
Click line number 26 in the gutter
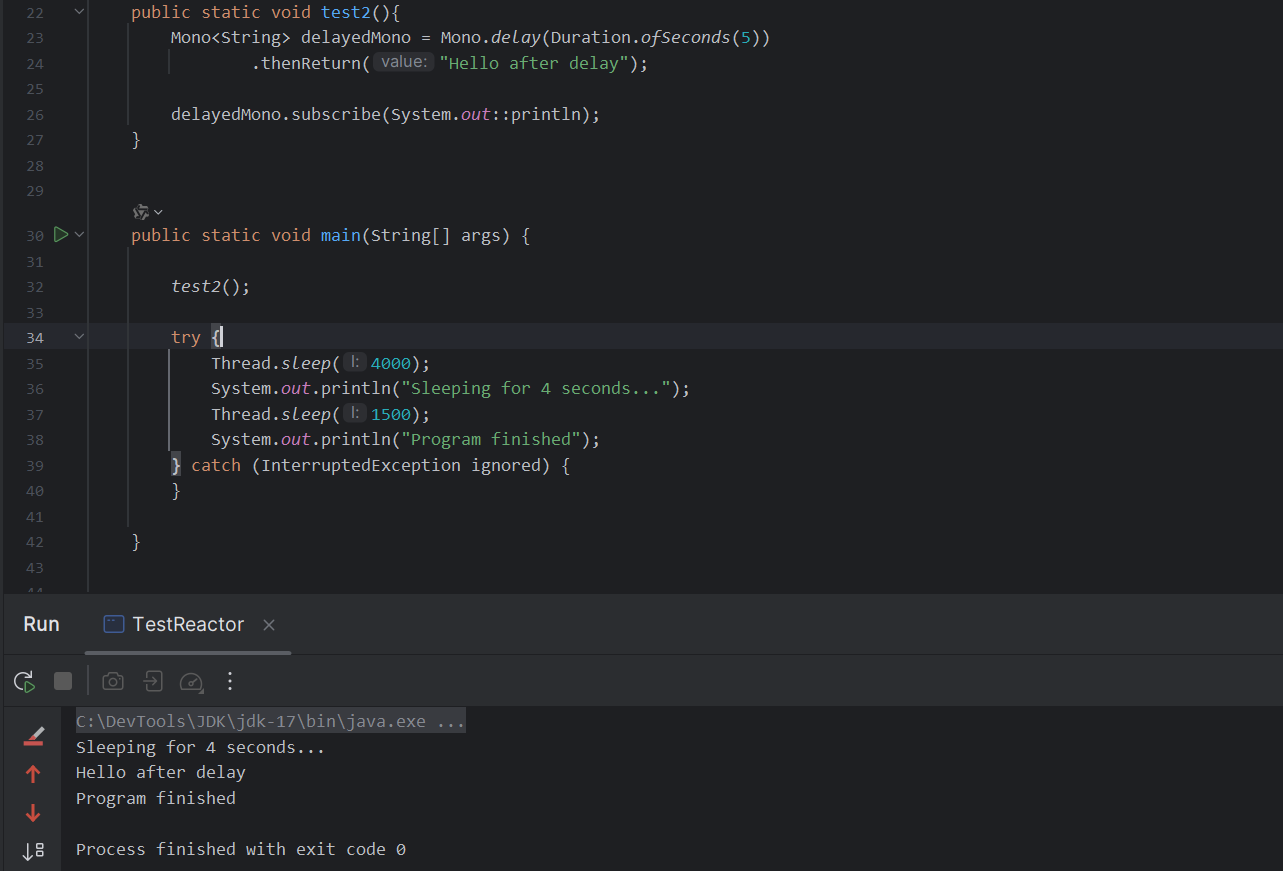[x=35, y=114]
